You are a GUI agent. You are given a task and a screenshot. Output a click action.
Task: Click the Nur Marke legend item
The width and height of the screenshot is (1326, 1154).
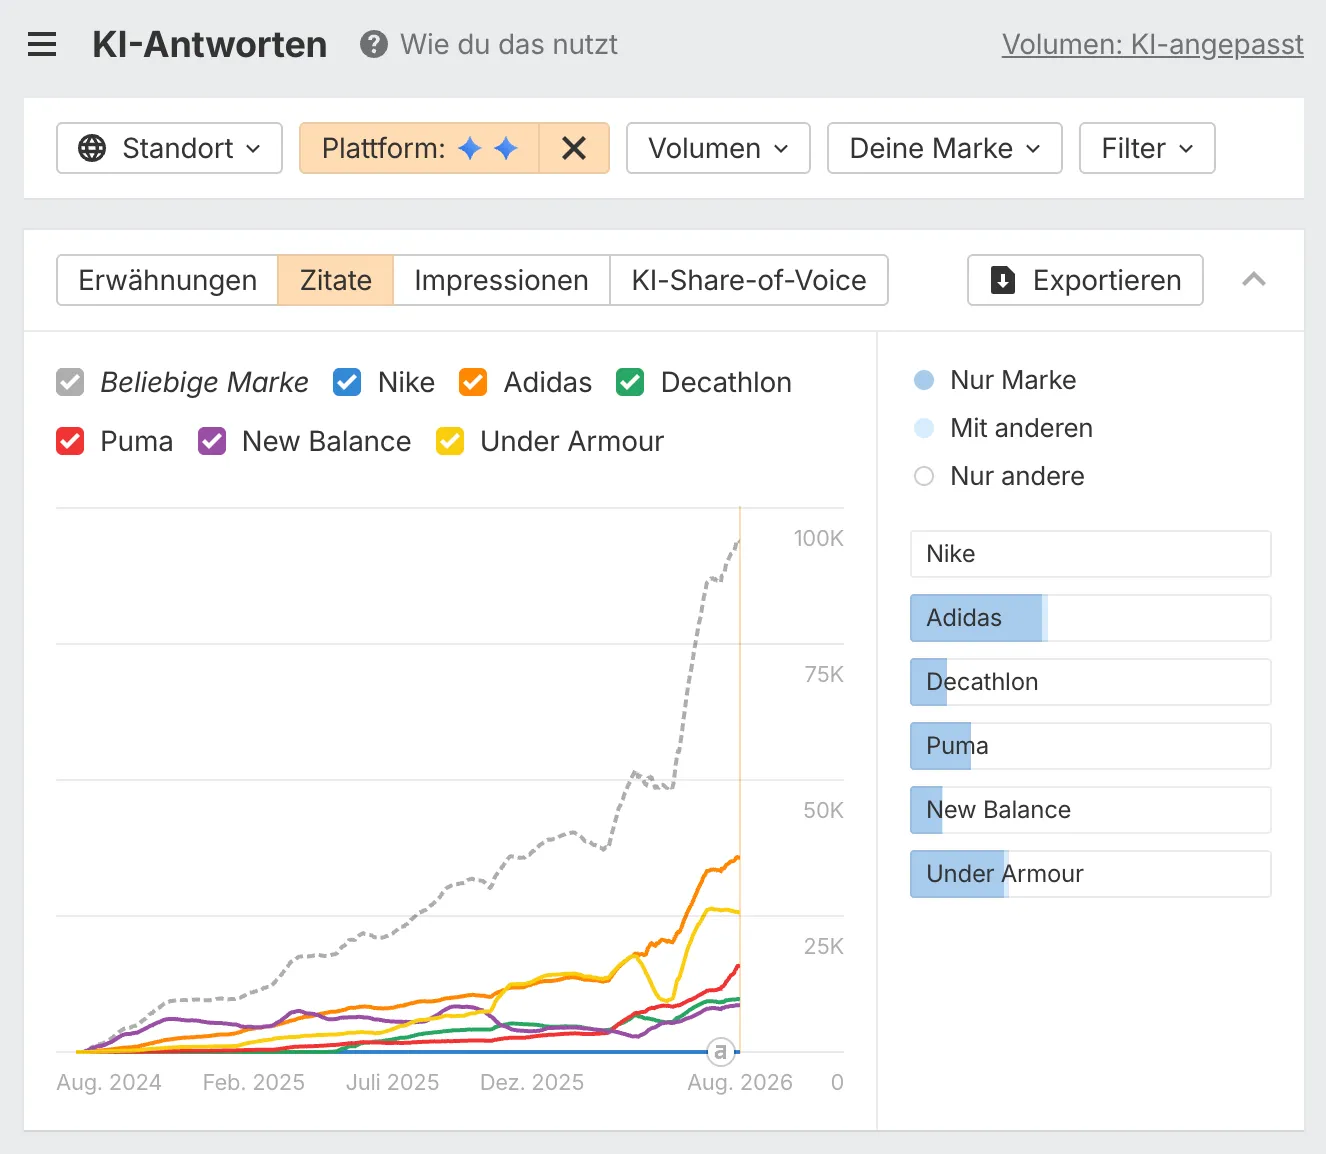[x=995, y=380]
